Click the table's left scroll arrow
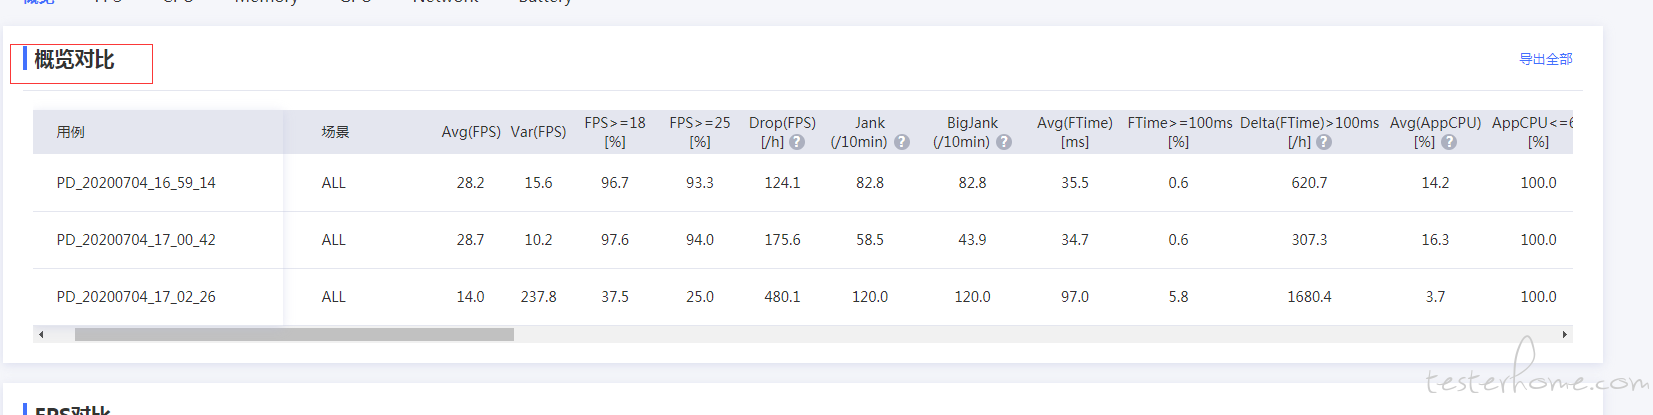 point(41,334)
